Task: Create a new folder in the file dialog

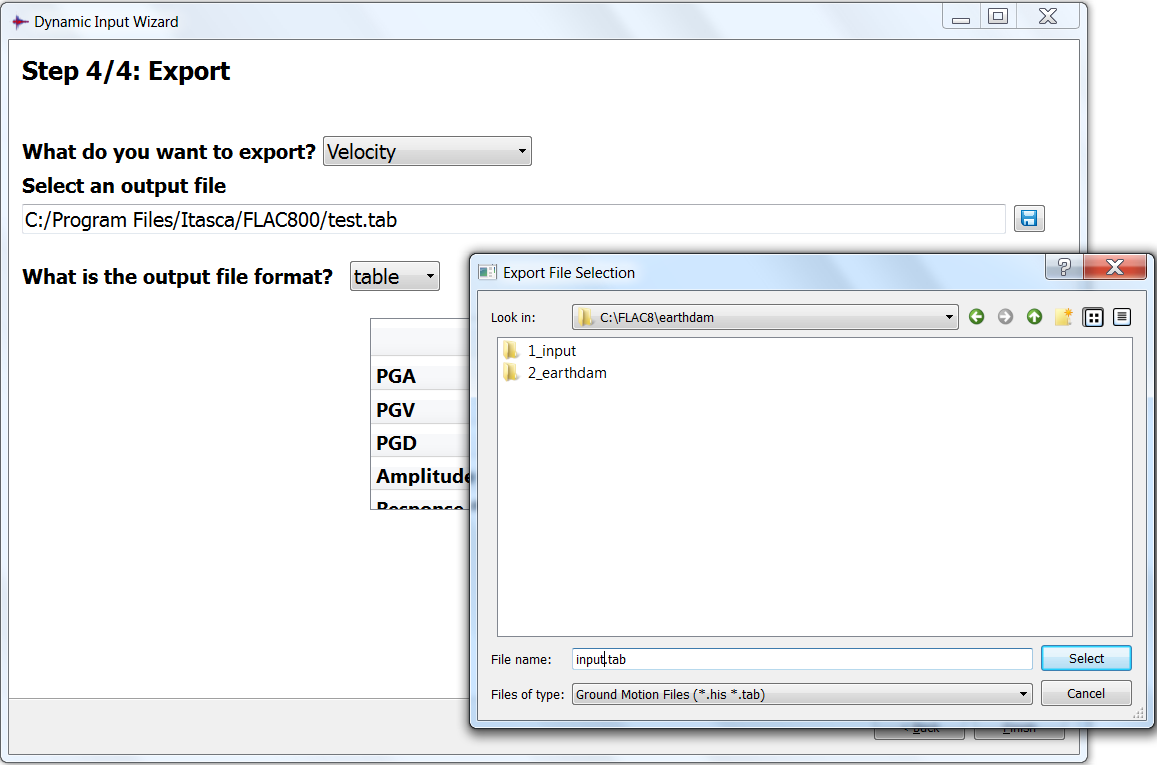Action: (1063, 317)
